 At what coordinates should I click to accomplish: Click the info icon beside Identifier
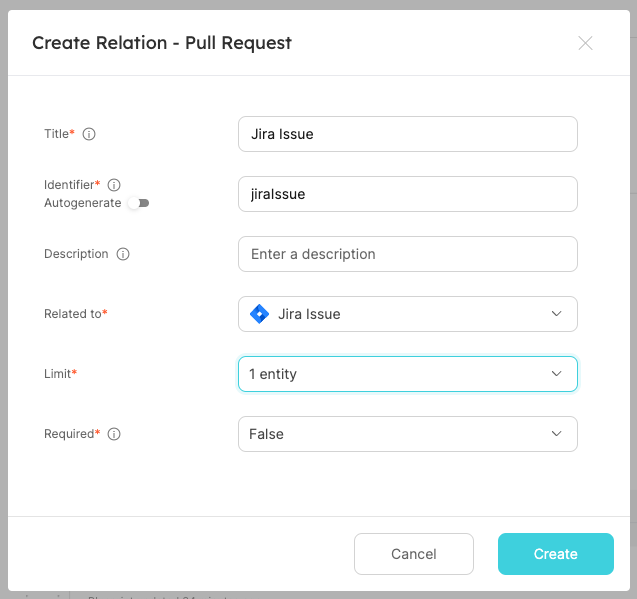[x=114, y=185]
